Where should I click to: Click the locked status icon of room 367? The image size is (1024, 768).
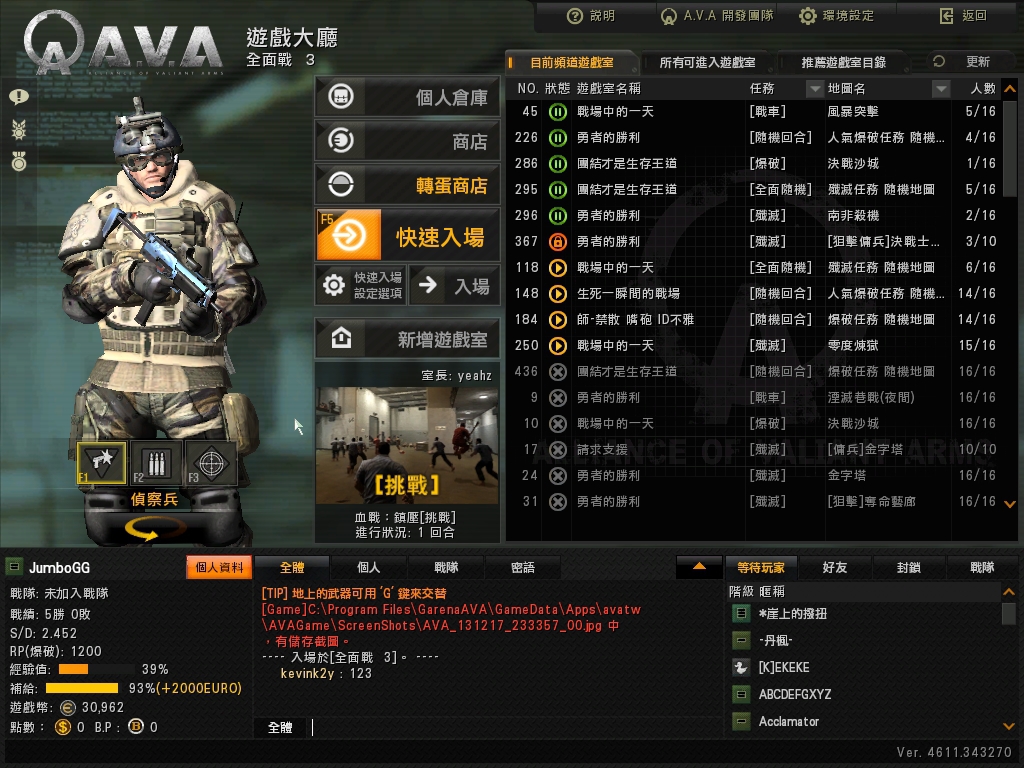point(557,242)
